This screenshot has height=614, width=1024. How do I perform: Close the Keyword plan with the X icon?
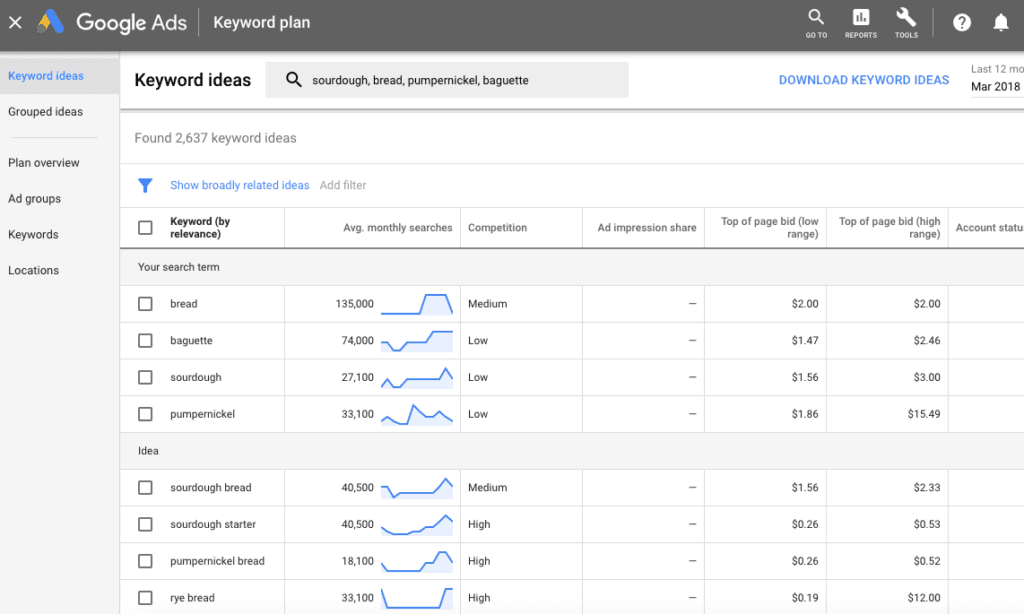14,22
